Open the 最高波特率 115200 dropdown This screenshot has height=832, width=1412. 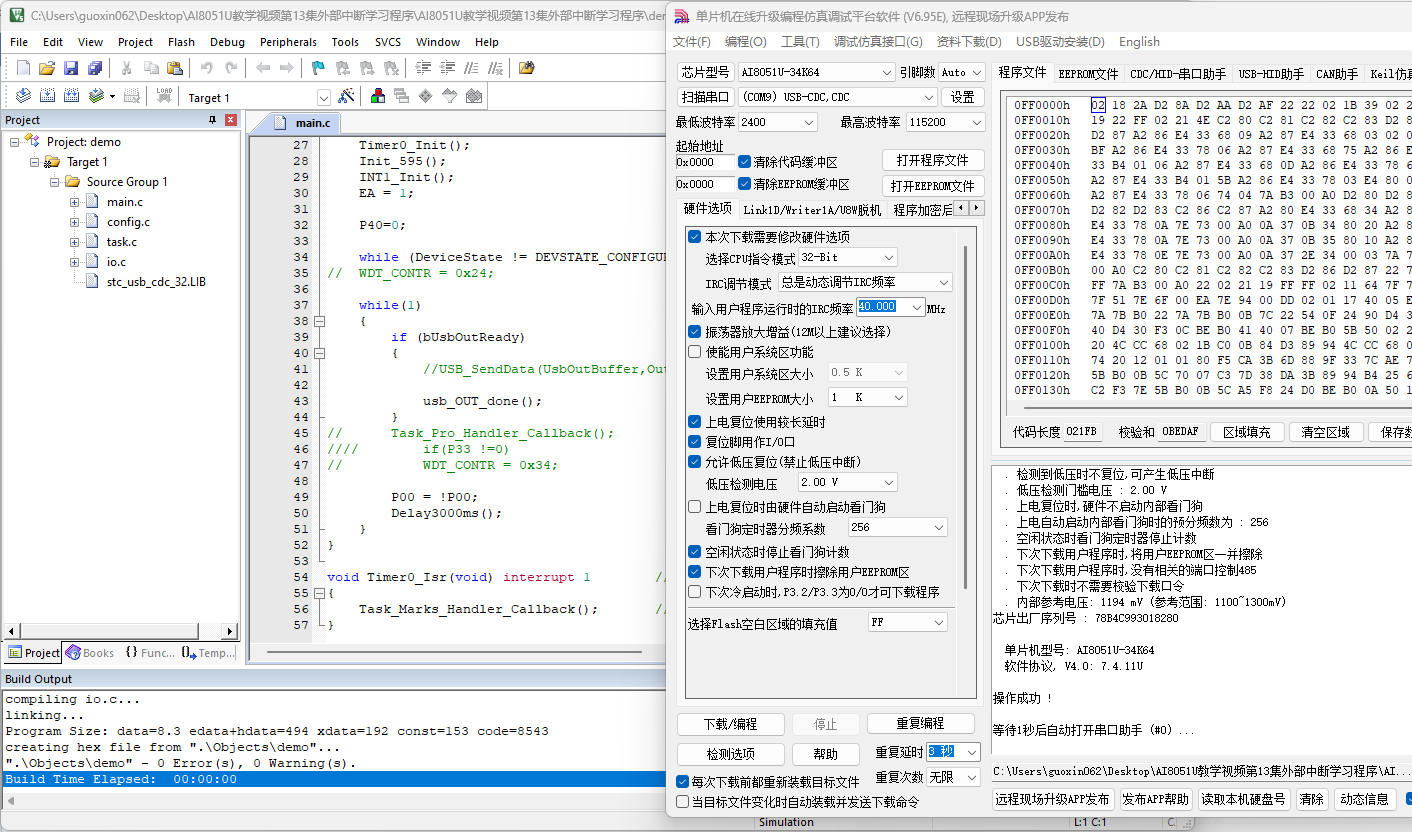tap(945, 122)
